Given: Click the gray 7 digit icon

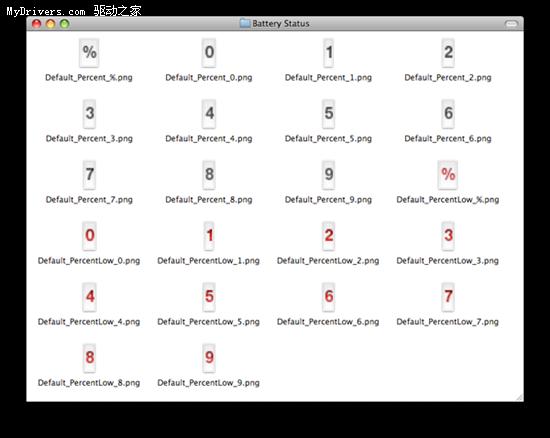Looking at the screenshot, I should (x=89, y=175).
